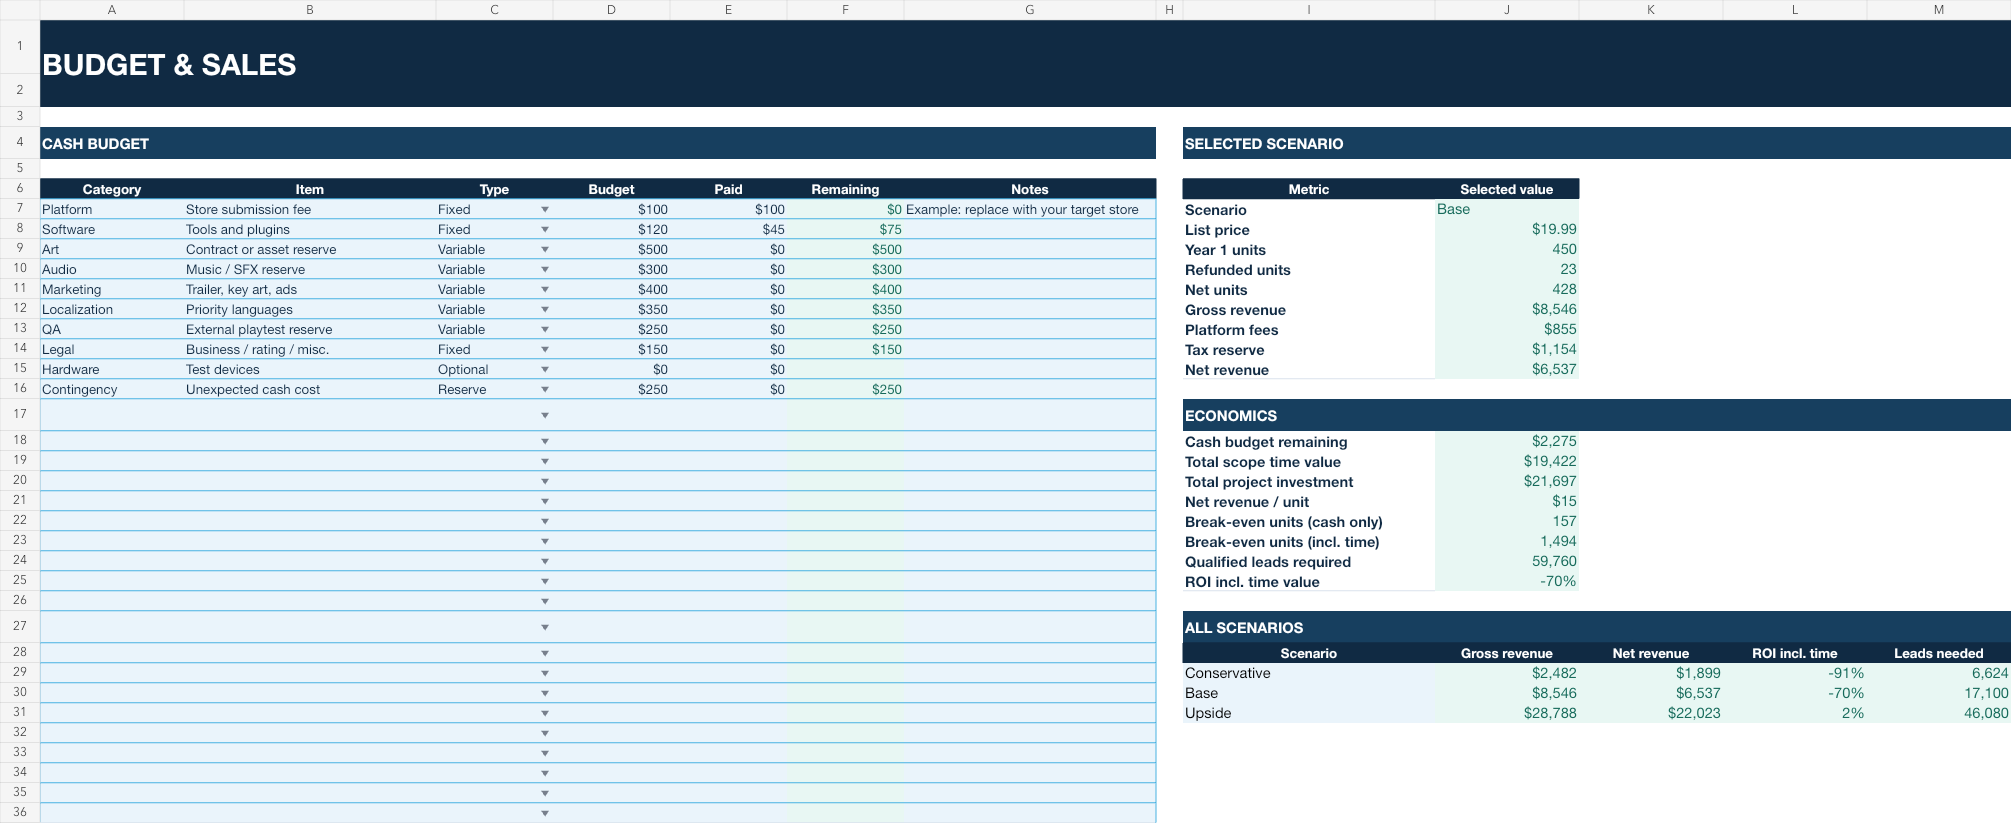Screen dimensions: 2011x823
Task: Select the Cash budget remaining $2,275 value
Action: point(1506,441)
